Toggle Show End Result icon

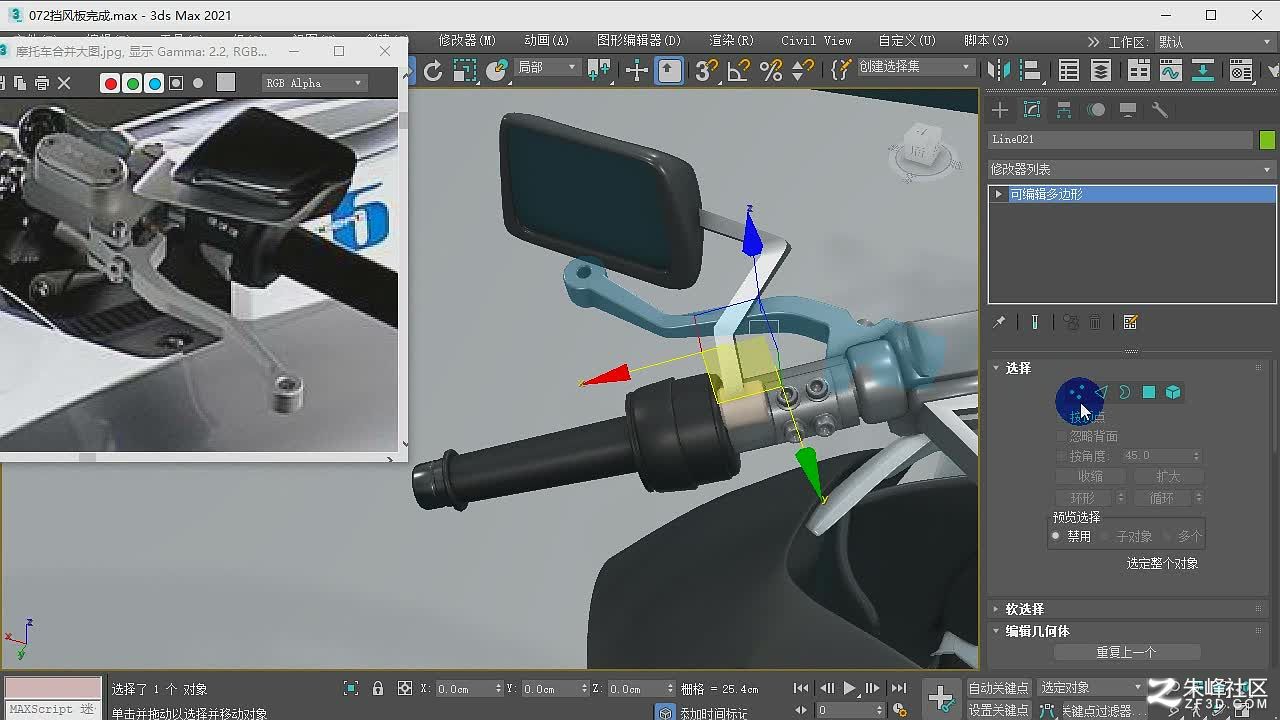tap(1034, 322)
